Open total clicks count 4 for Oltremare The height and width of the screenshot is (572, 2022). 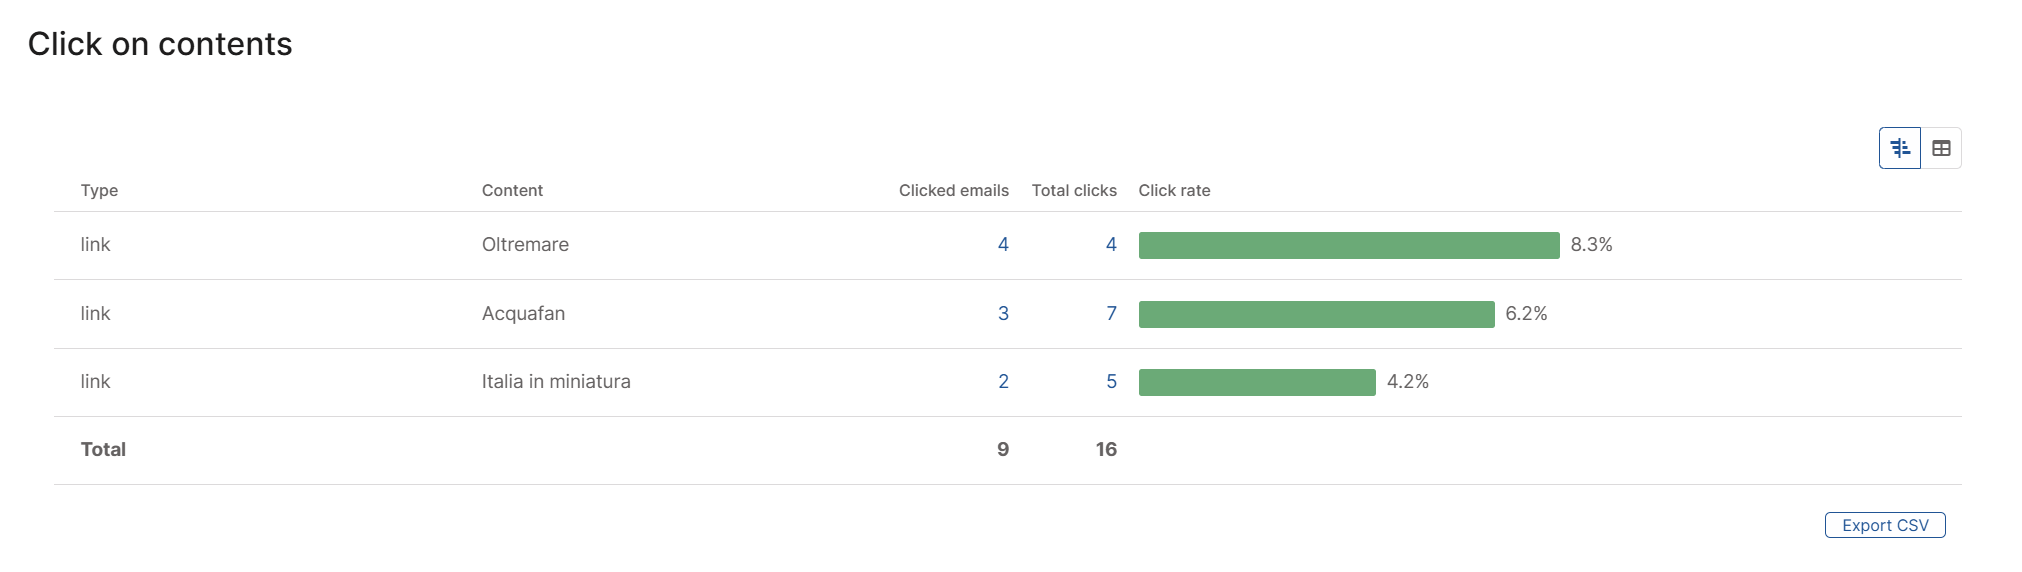[1111, 244]
